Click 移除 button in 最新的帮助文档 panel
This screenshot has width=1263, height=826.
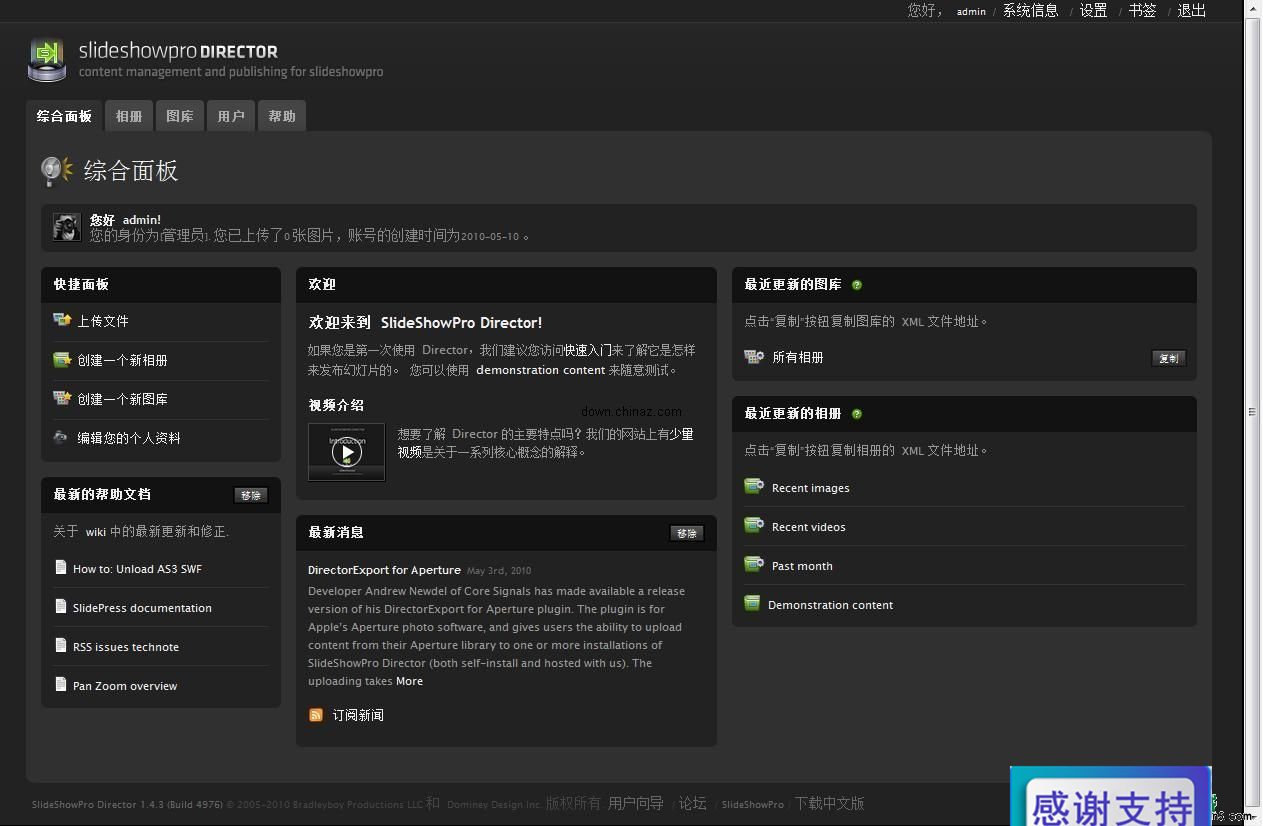coord(251,495)
